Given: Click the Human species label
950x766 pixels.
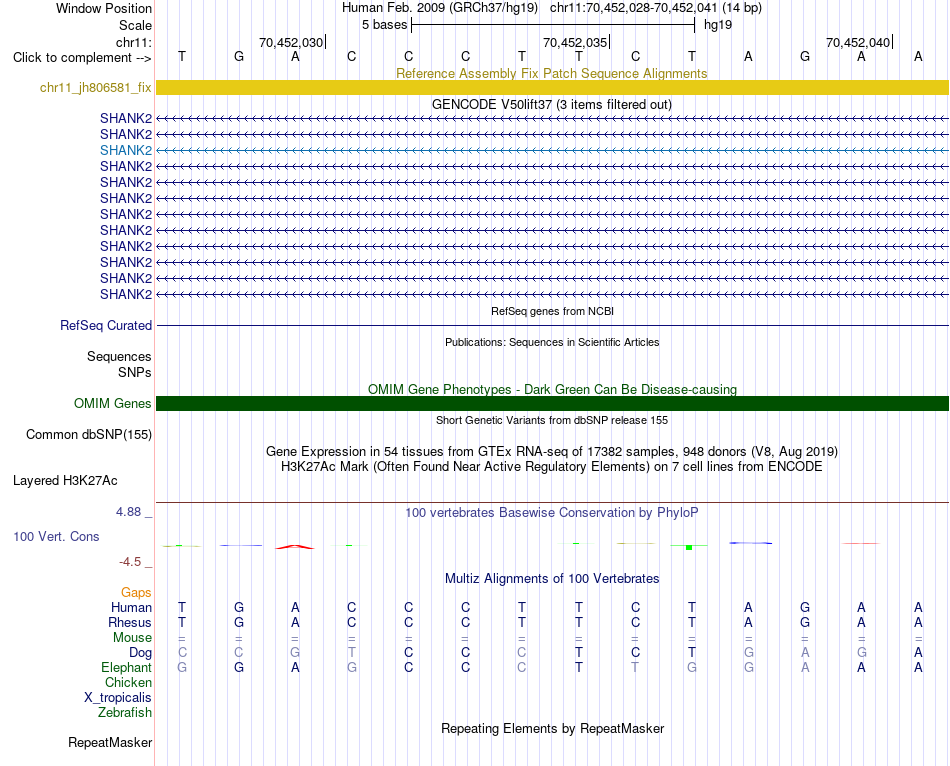Looking at the screenshot, I should (x=131, y=607).
